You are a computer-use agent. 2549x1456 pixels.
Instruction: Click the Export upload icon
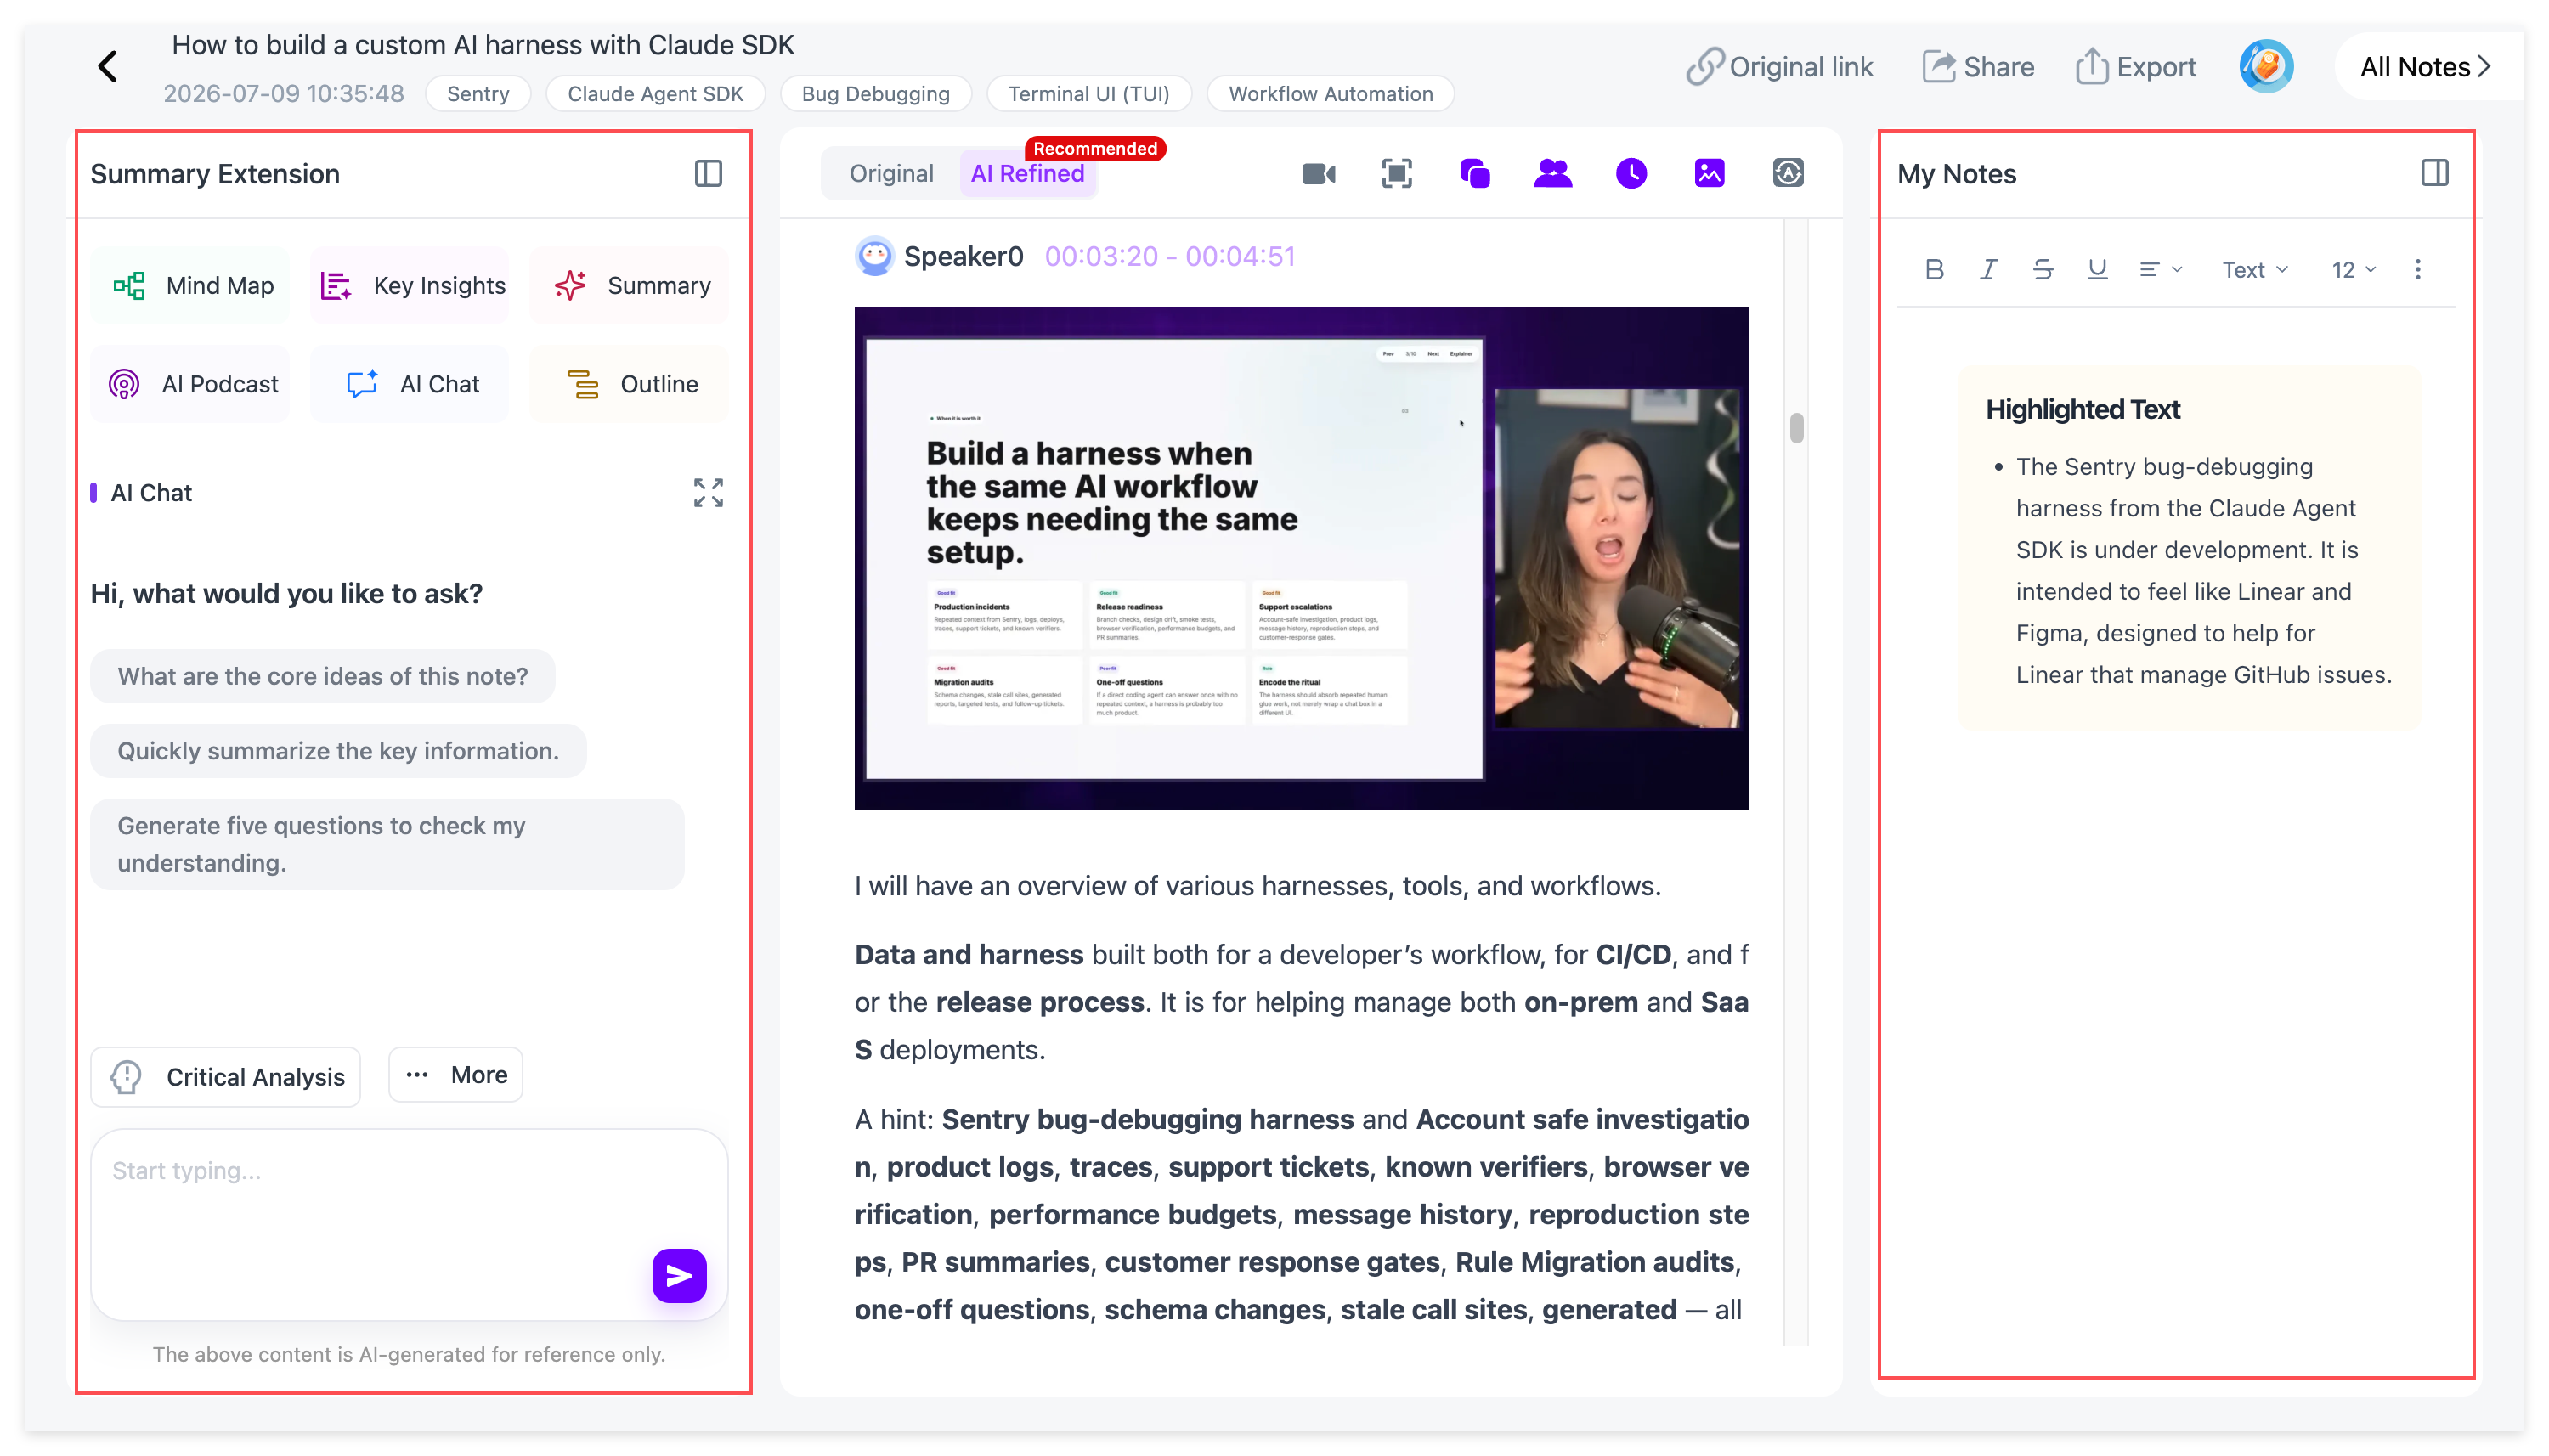2091,67
